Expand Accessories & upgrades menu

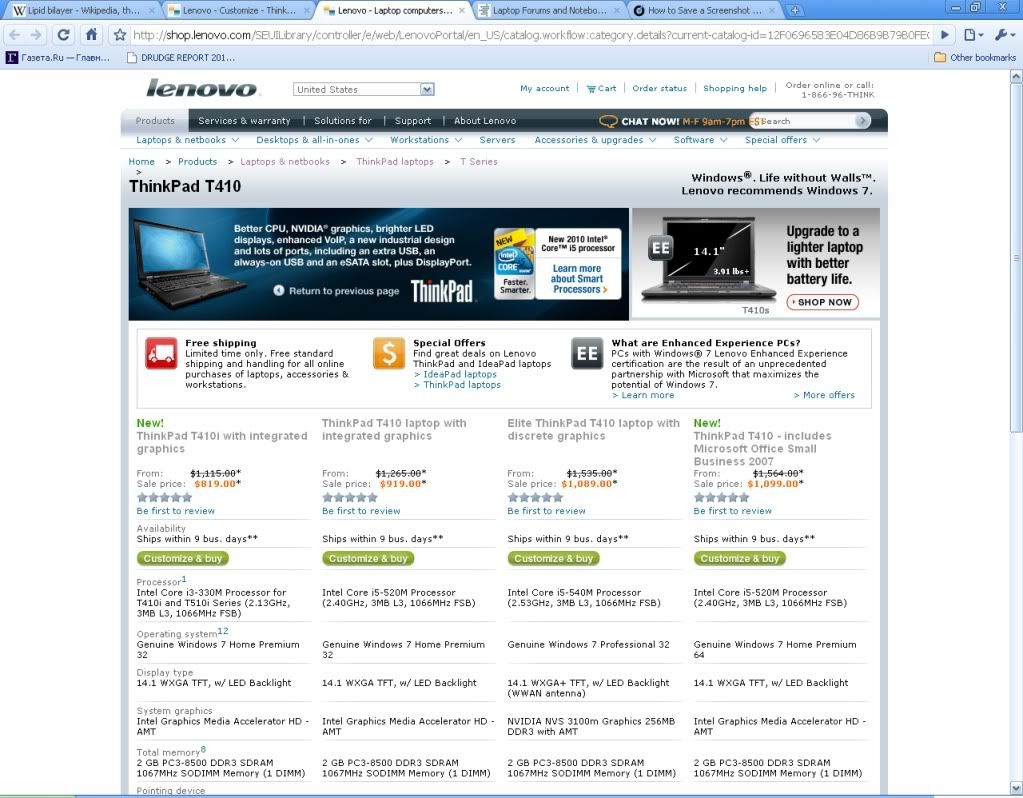(x=595, y=140)
